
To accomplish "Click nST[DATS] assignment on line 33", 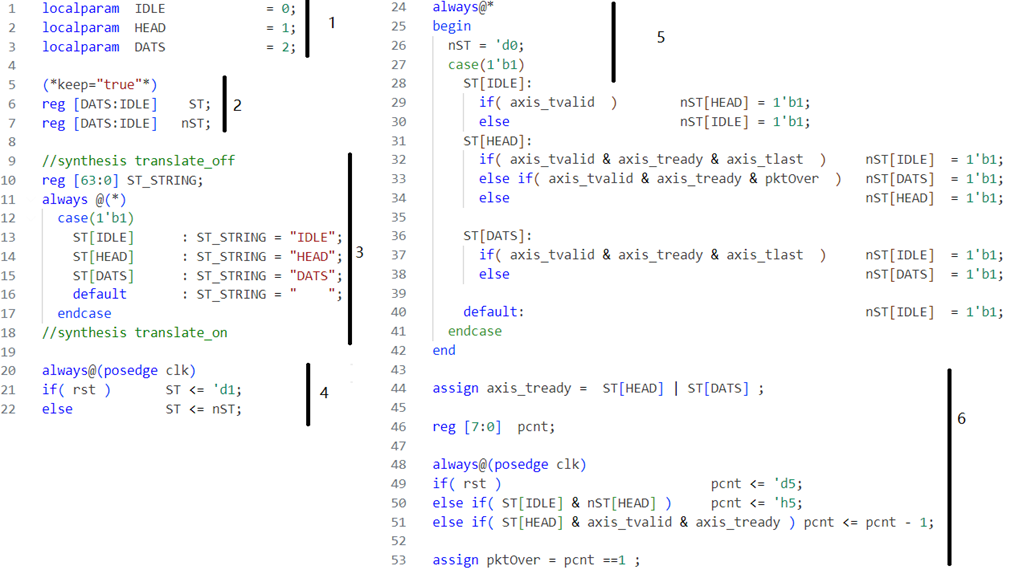I will click(934, 179).
